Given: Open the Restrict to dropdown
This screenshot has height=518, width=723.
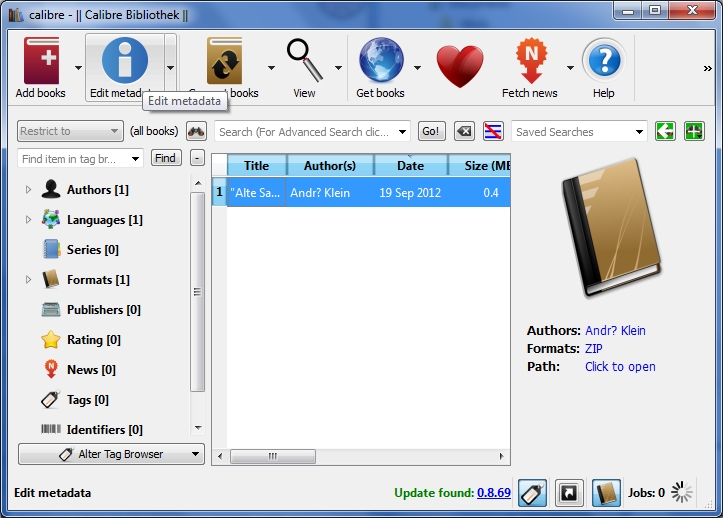Looking at the screenshot, I should 70,131.
